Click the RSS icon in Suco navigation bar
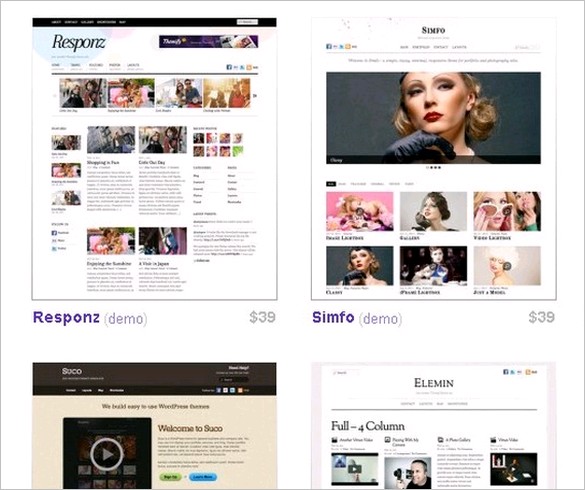Image resolution: width=585 pixels, height=490 pixels. coord(240,390)
